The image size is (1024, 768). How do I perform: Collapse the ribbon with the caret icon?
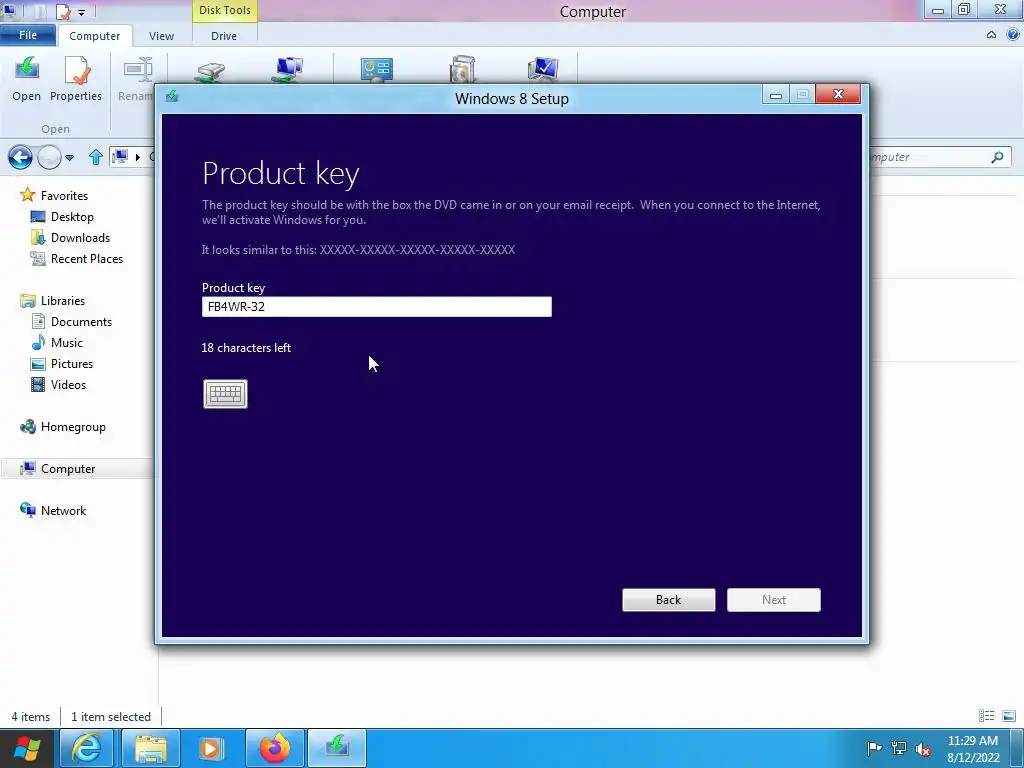pos(991,35)
